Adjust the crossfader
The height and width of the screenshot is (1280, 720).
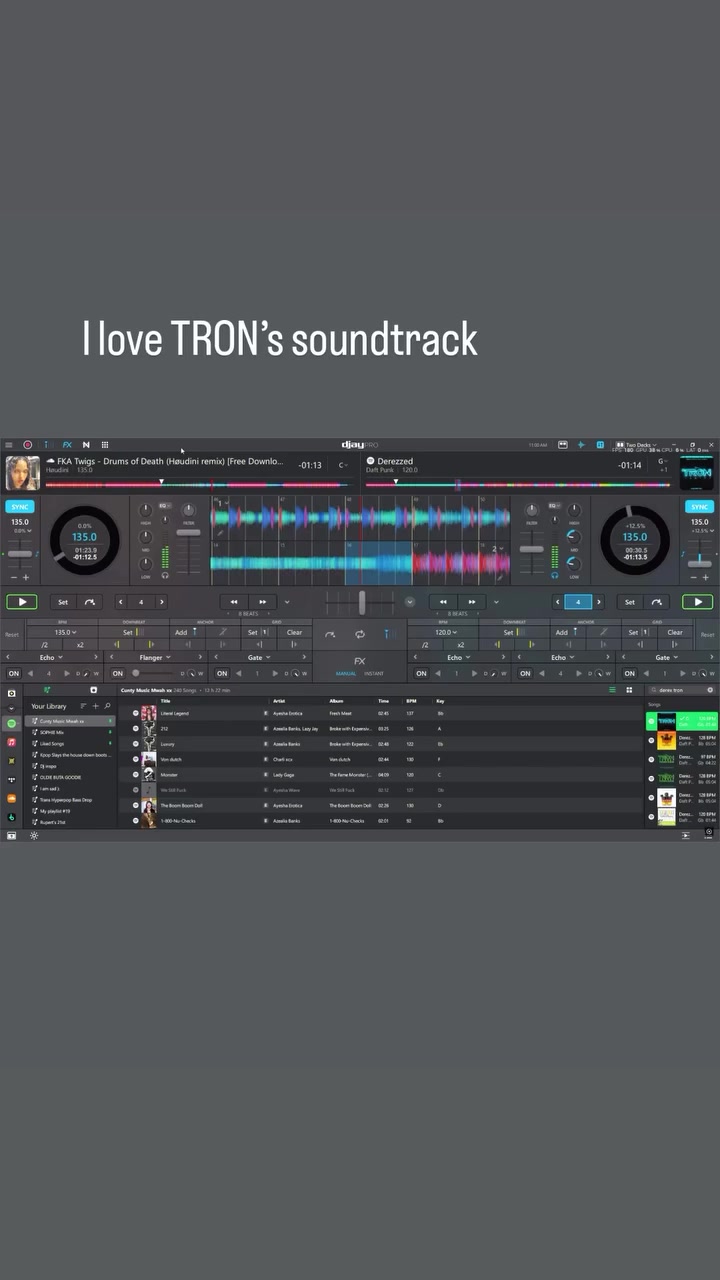point(361,602)
